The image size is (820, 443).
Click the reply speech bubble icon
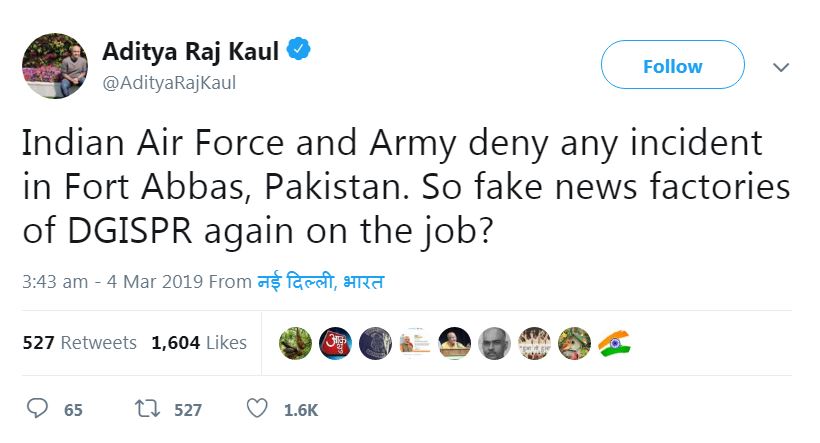38,409
